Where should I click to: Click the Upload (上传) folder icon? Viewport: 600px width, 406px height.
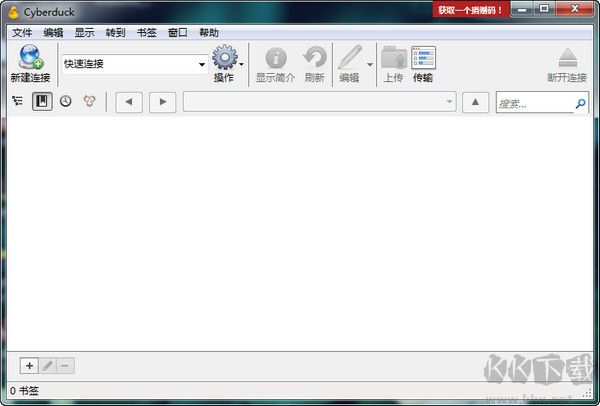pos(393,58)
